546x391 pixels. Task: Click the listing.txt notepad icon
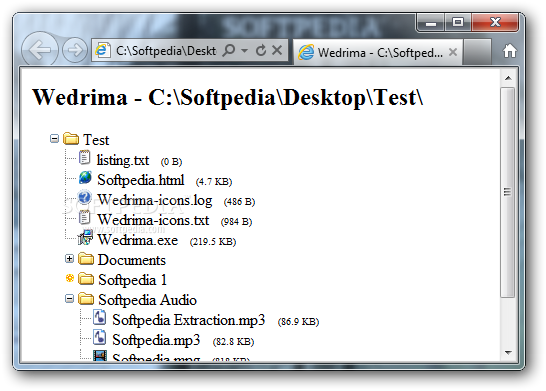click(x=84, y=157)
